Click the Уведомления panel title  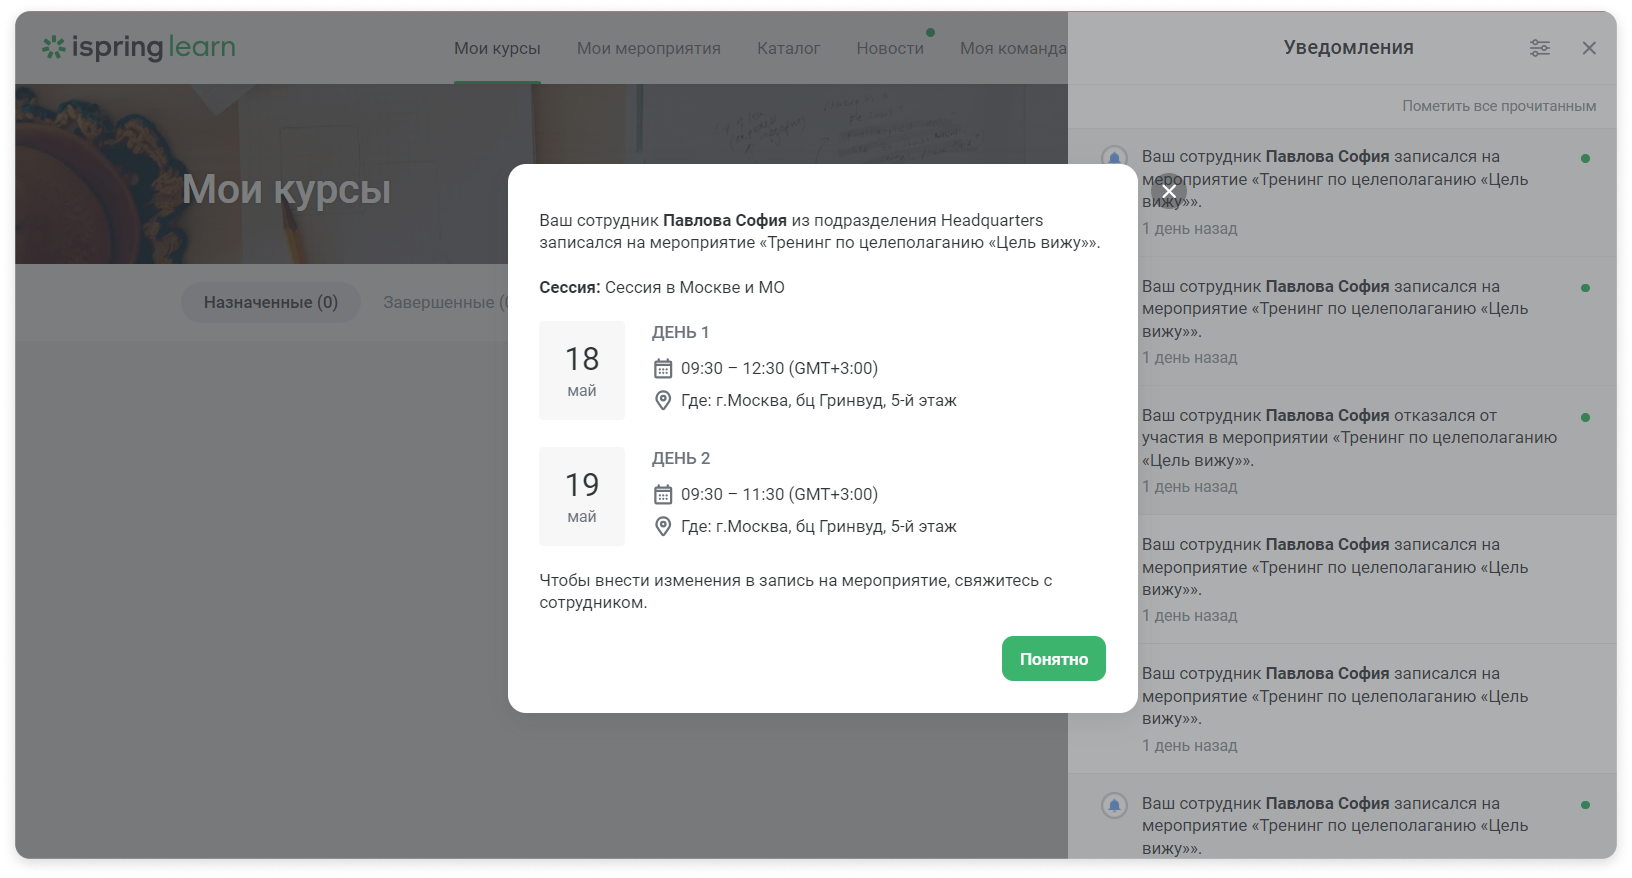click(x=1348, y=48)
